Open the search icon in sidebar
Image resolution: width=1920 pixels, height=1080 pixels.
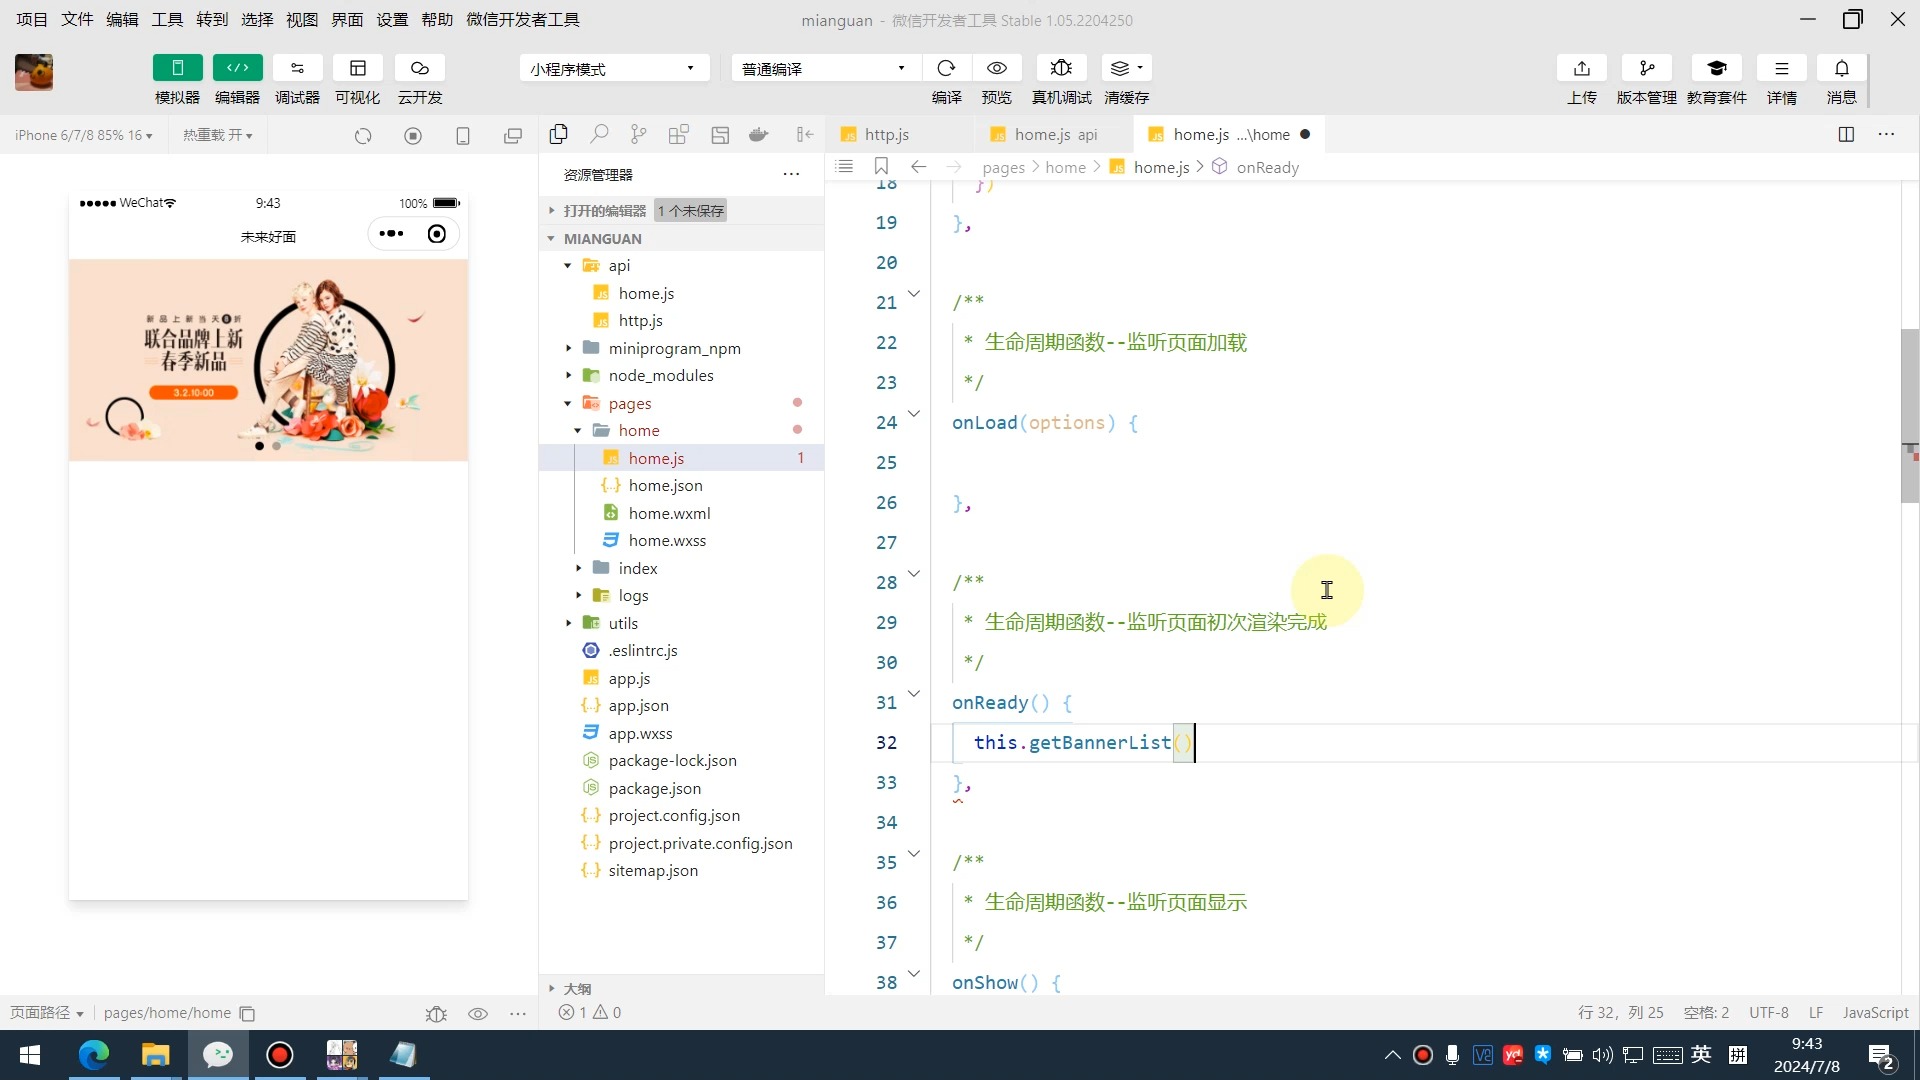[x=599, y=135]
